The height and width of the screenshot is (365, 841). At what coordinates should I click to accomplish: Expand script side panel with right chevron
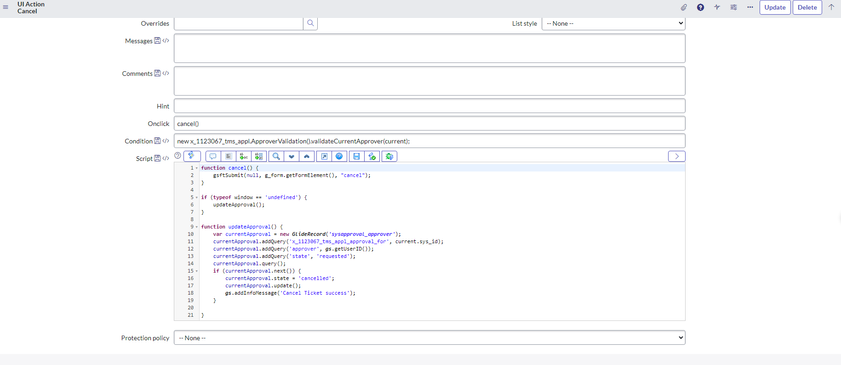677,156
